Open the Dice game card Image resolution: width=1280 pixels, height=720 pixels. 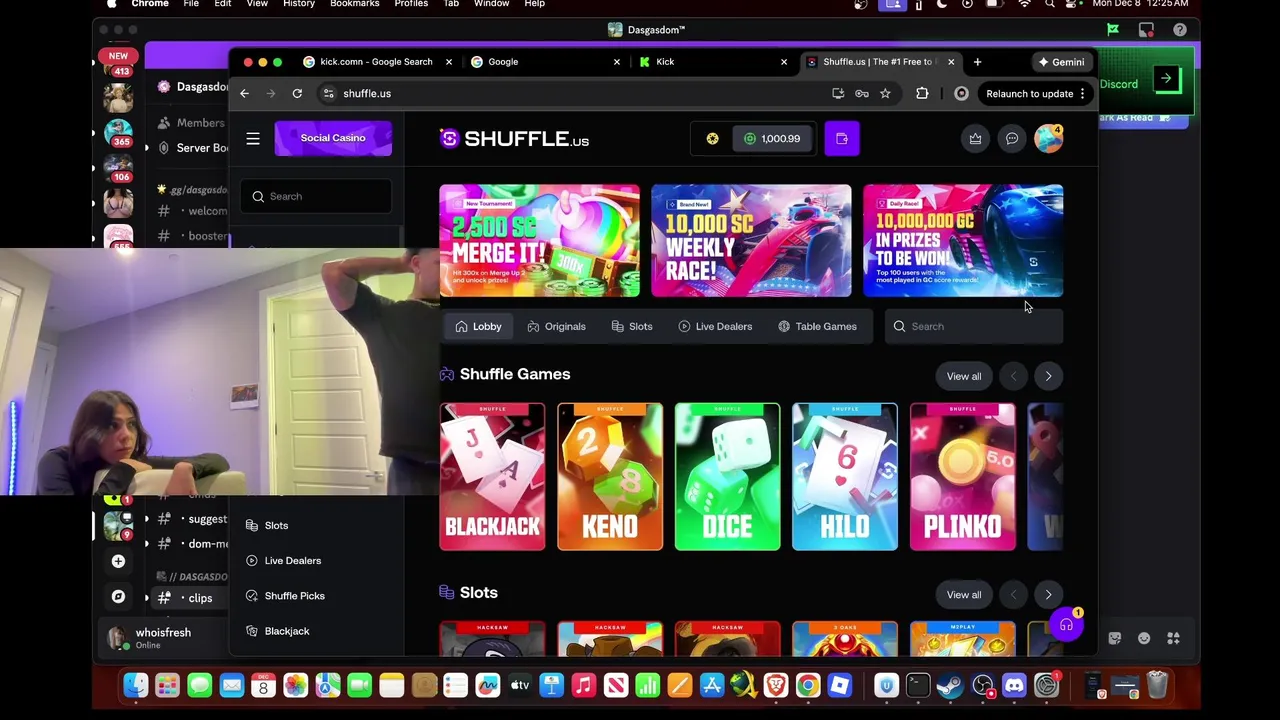[727, 477]
